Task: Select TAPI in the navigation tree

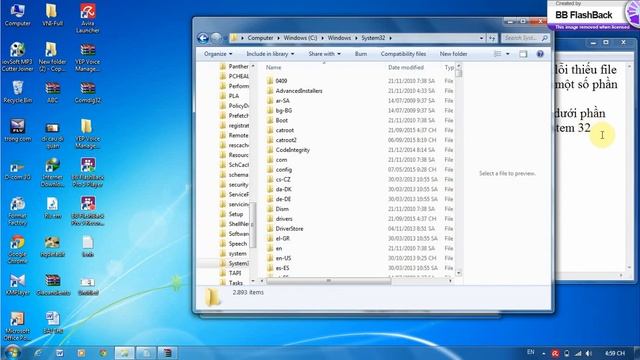Action: pos(235,273)
